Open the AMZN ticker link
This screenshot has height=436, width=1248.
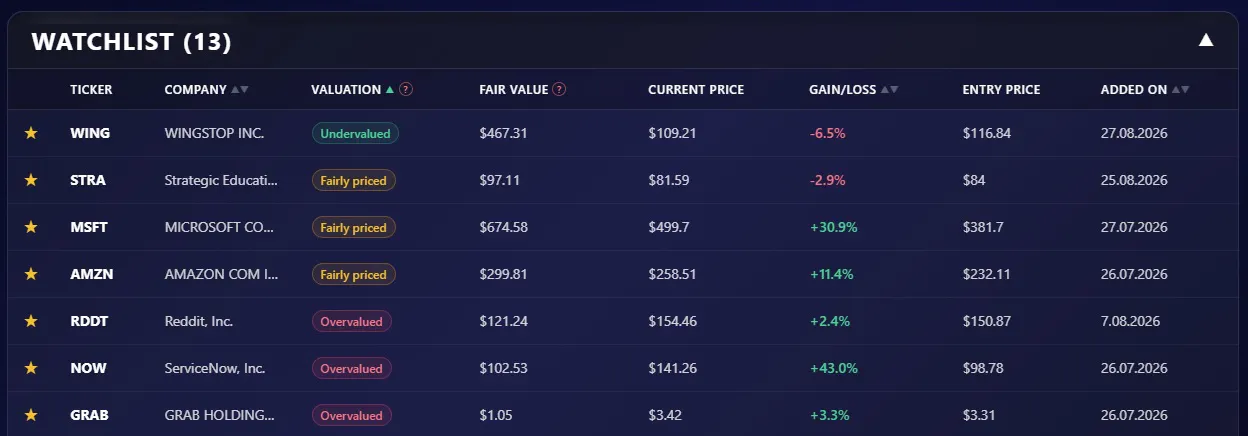(x=92, y=274)
